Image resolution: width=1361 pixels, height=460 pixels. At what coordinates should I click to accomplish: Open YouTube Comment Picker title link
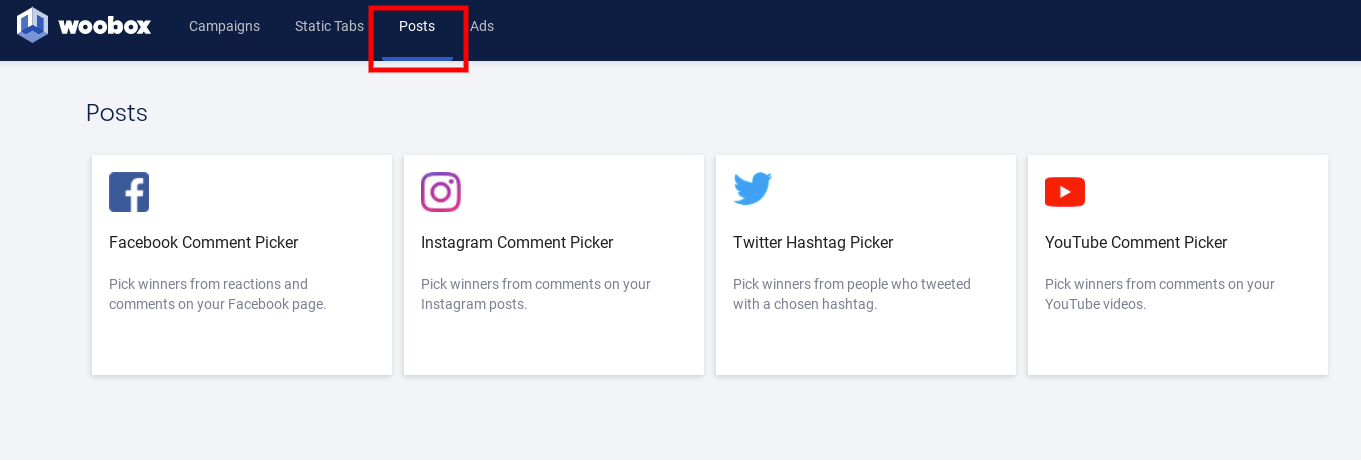[1136, 242]
